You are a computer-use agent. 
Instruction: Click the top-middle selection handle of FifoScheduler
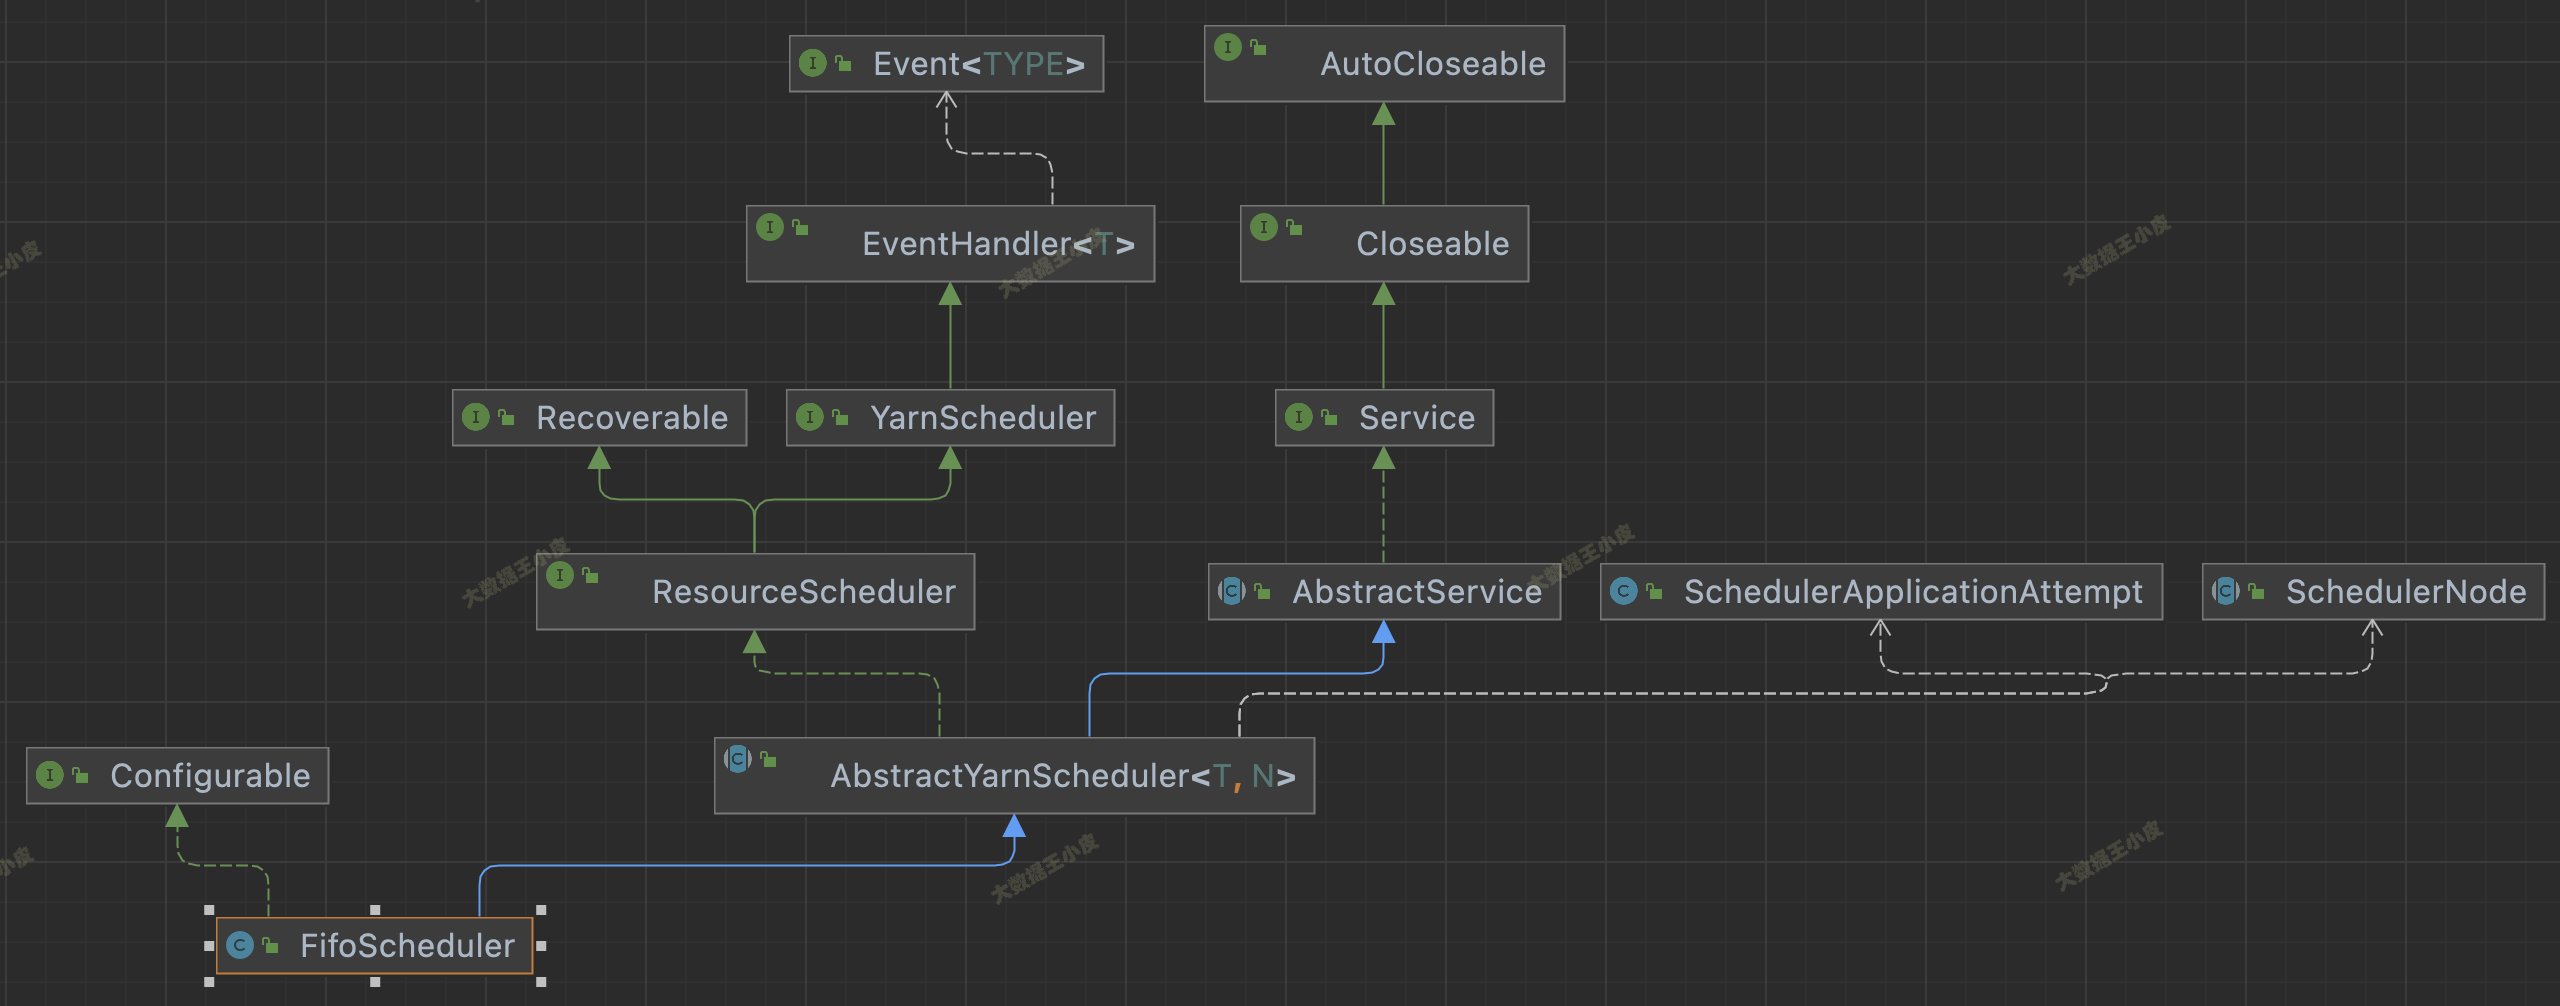coord(375,910)
